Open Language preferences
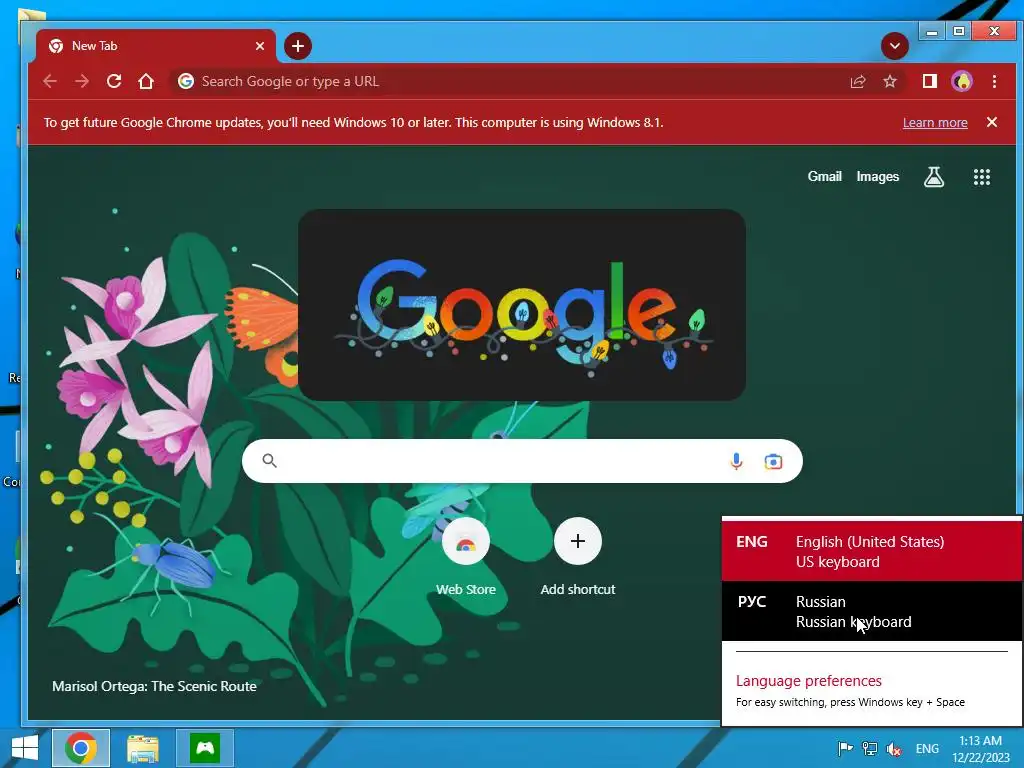The height and width of the screenshot is (768, 1024). coord(808,680)
